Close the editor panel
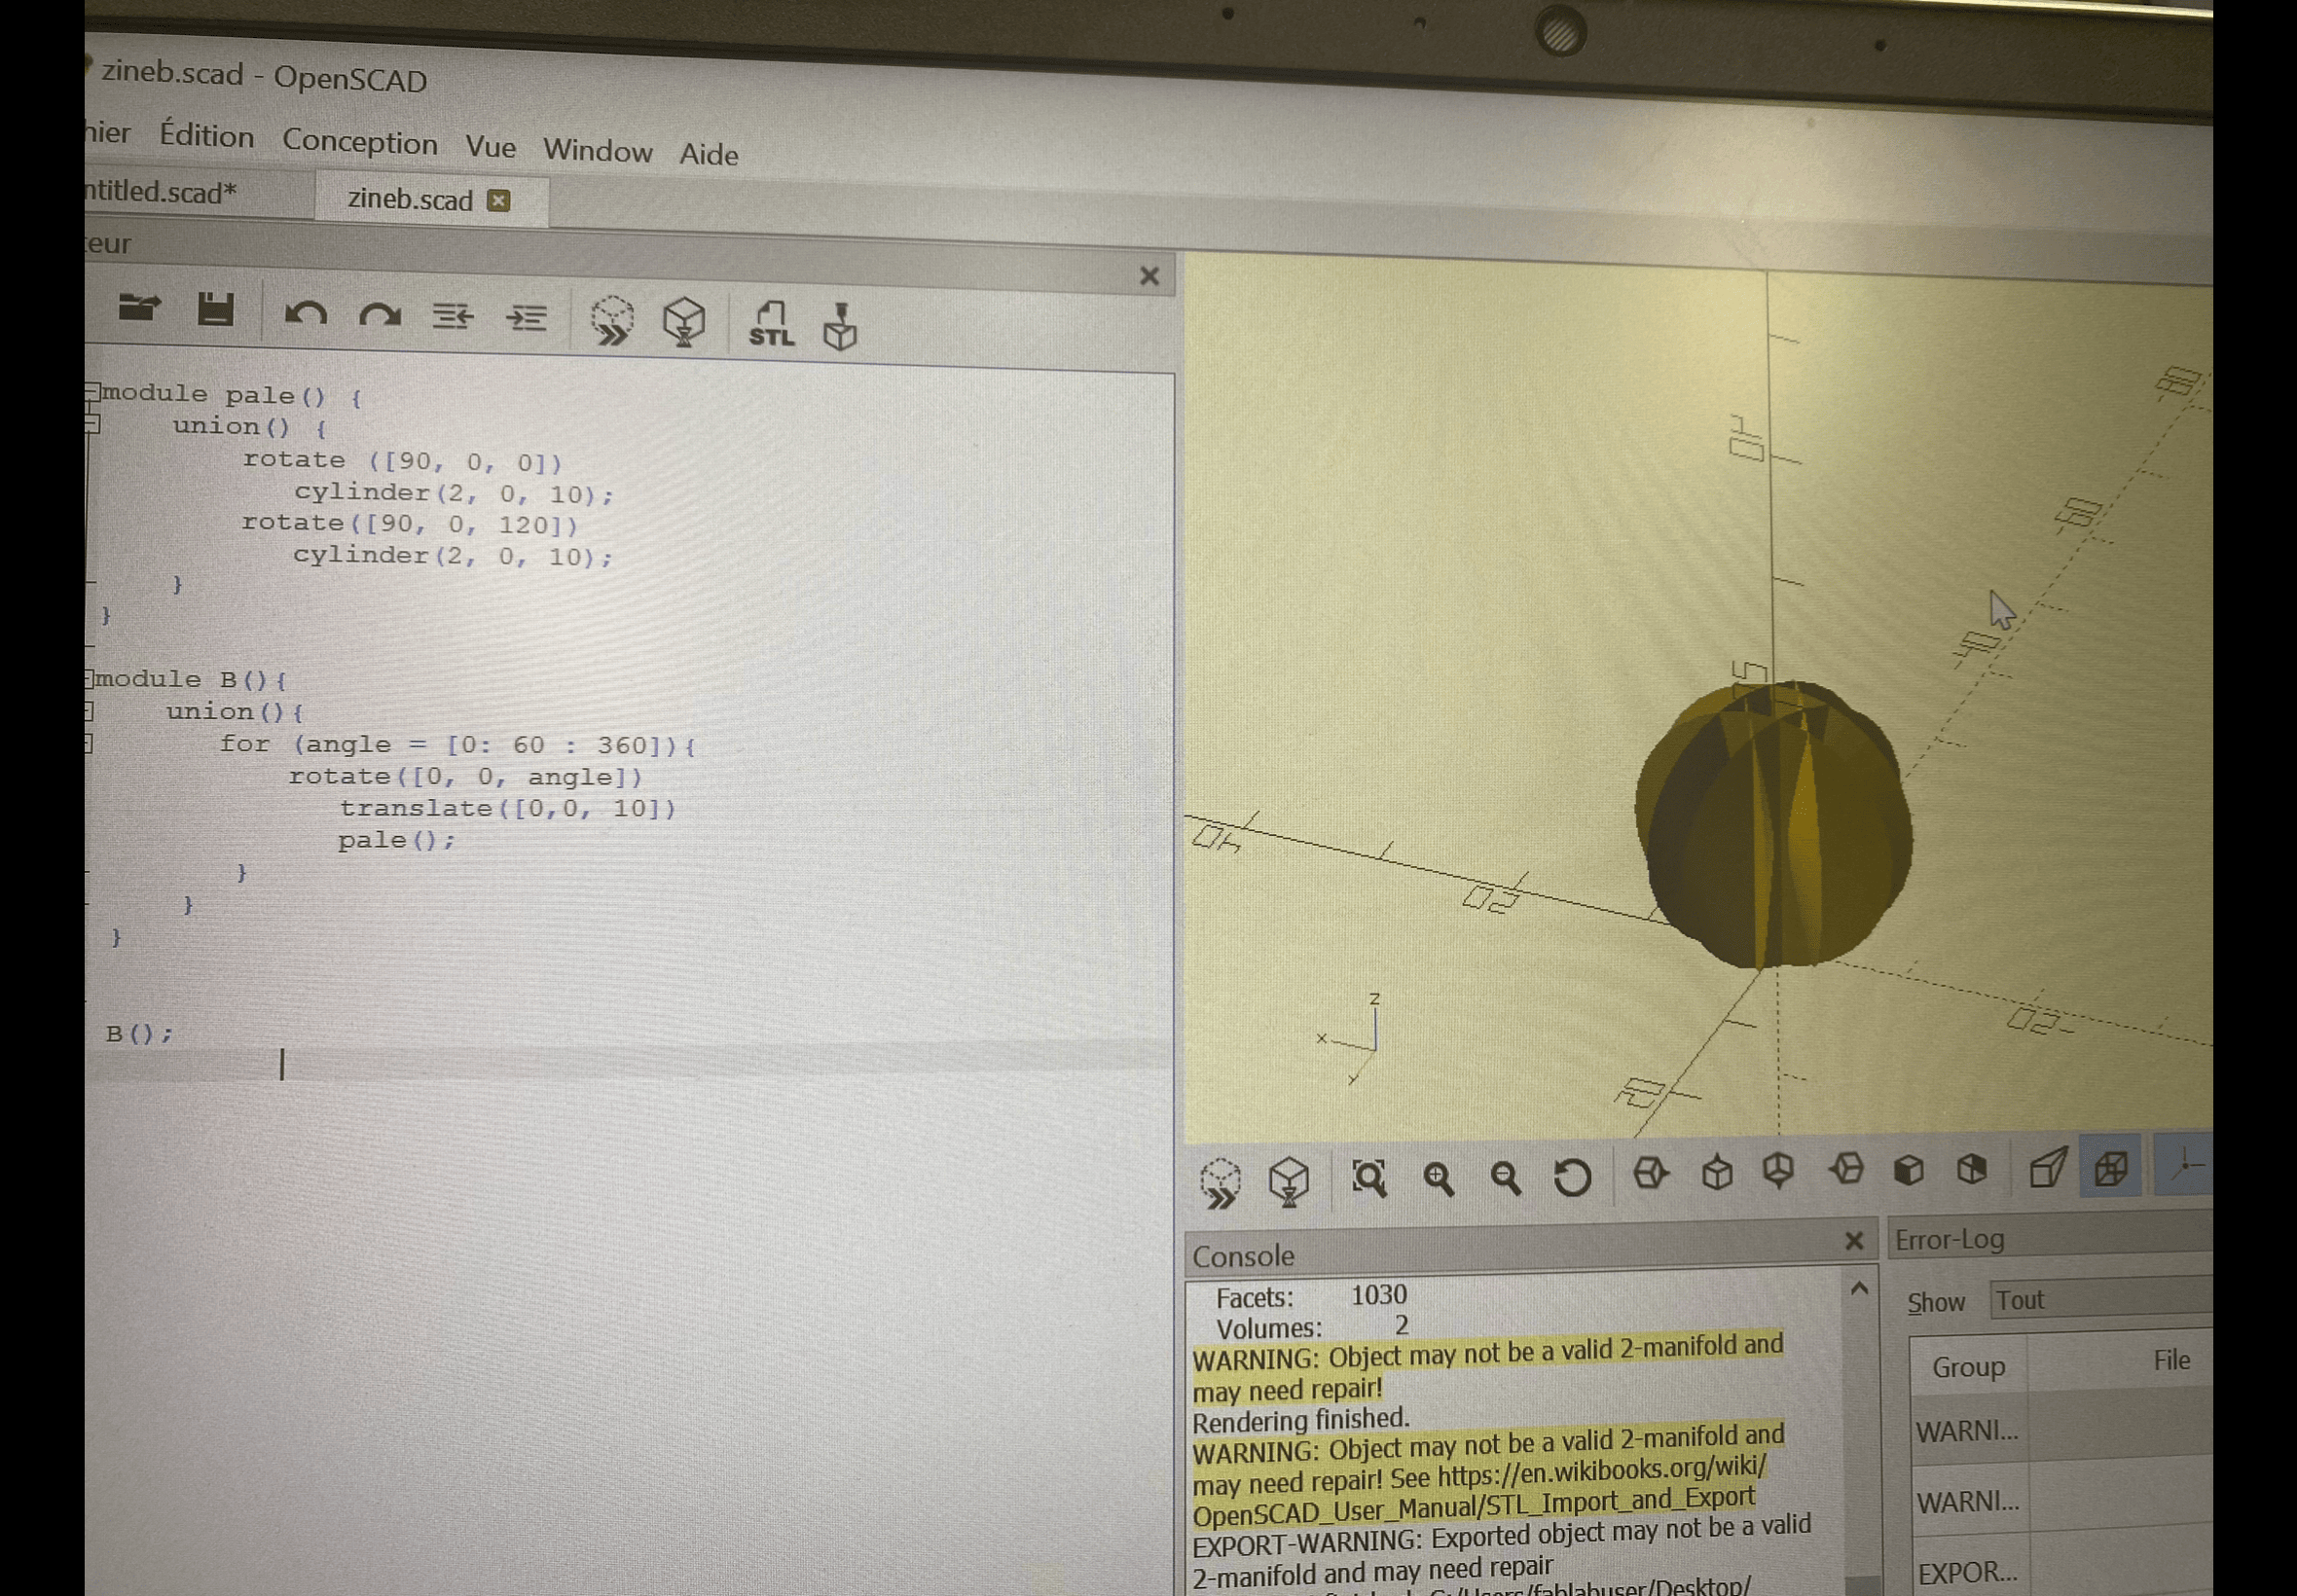The width and height of the screenshot is (2297, 1596). click(1149, 276)
